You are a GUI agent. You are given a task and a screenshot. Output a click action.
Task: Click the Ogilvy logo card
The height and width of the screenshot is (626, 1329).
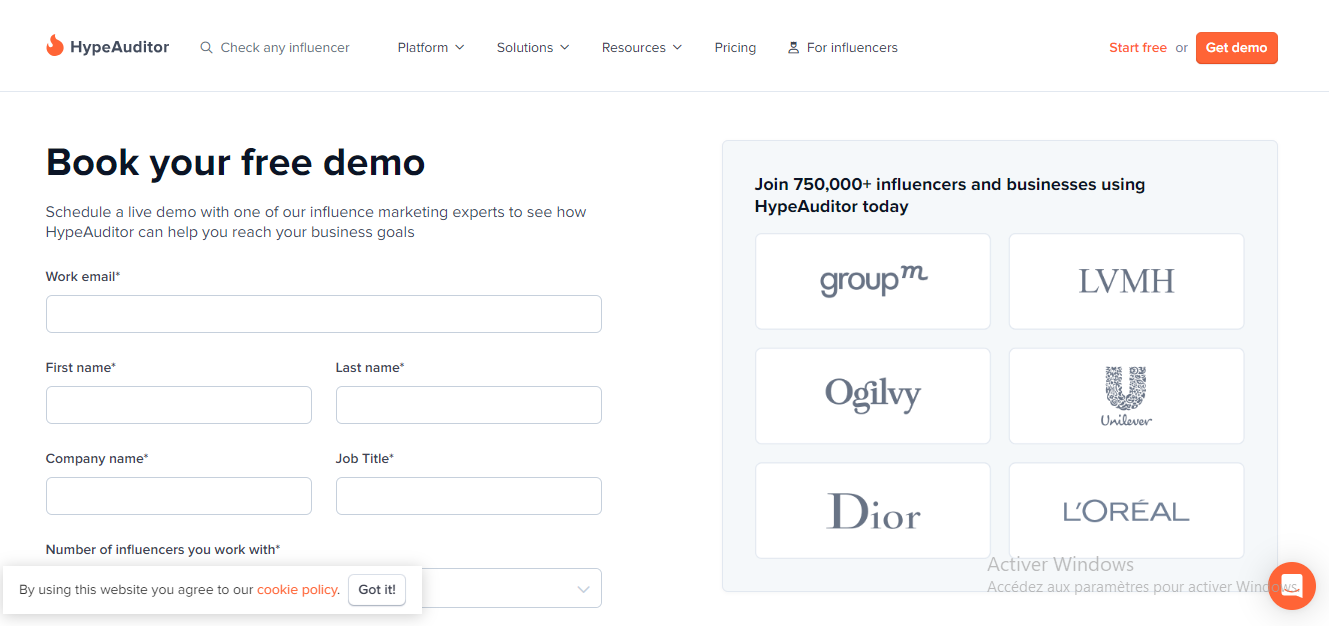873,396
